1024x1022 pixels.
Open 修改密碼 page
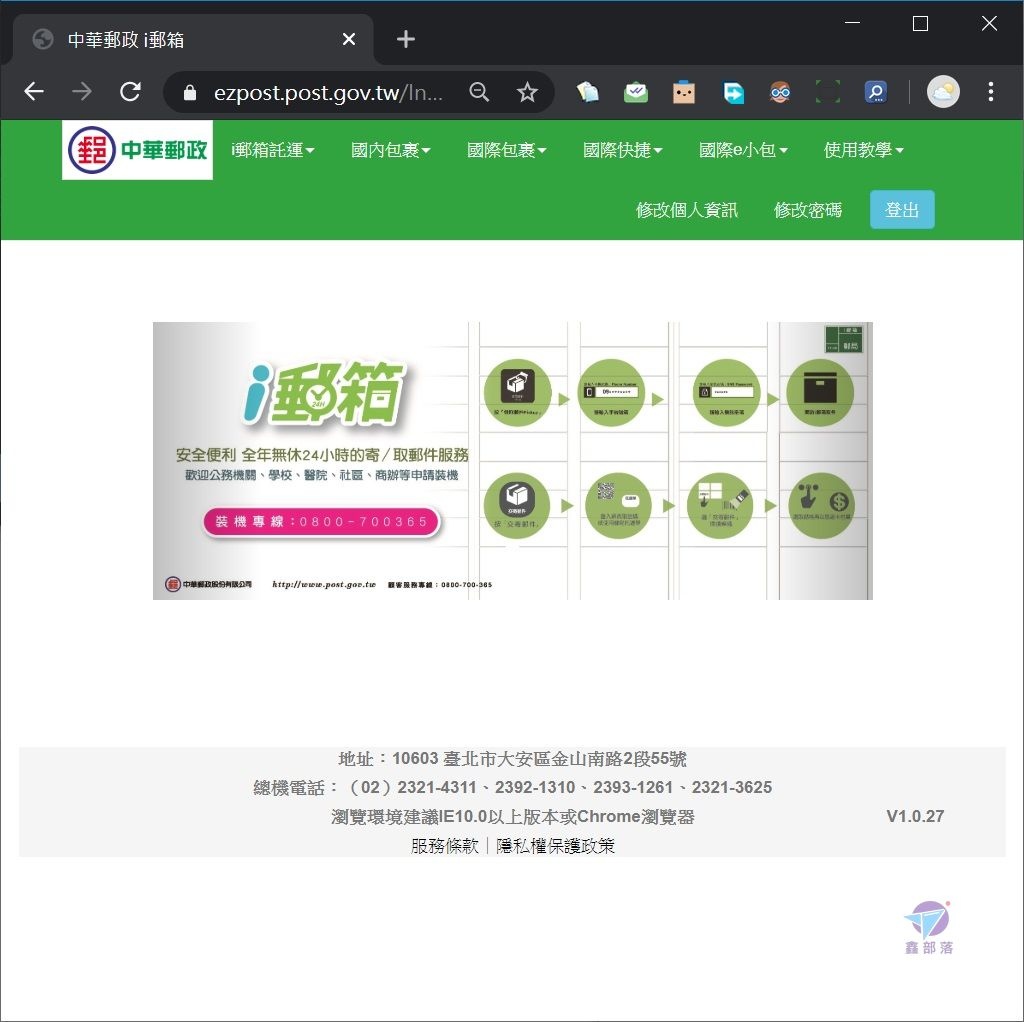click(808, 210)
